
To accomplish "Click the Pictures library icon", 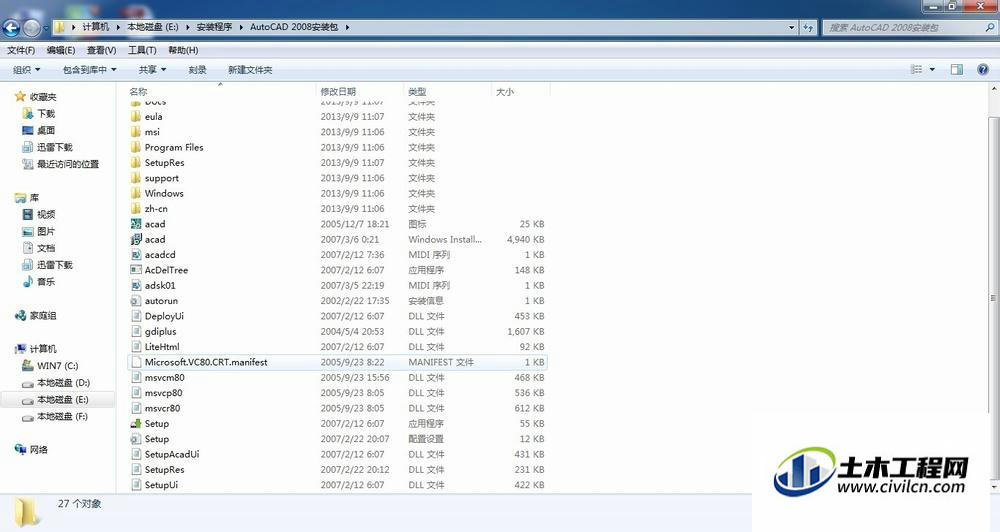I will tap(27, 231).
